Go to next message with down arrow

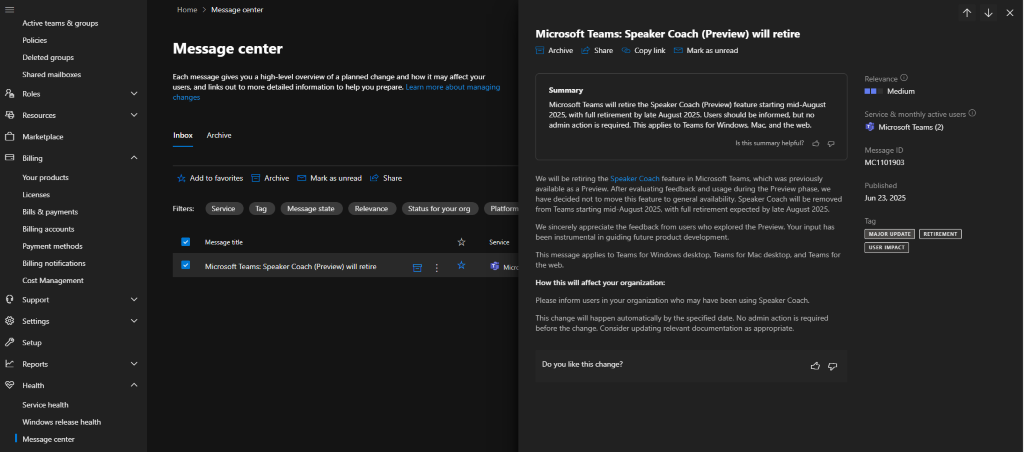click(988, 12)
